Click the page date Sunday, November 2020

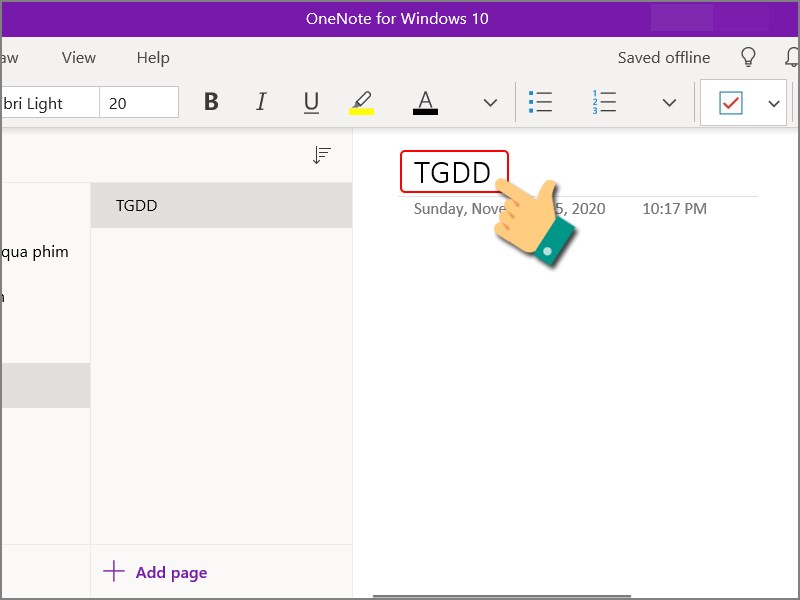pyautogui.click(x=509, y=209)
